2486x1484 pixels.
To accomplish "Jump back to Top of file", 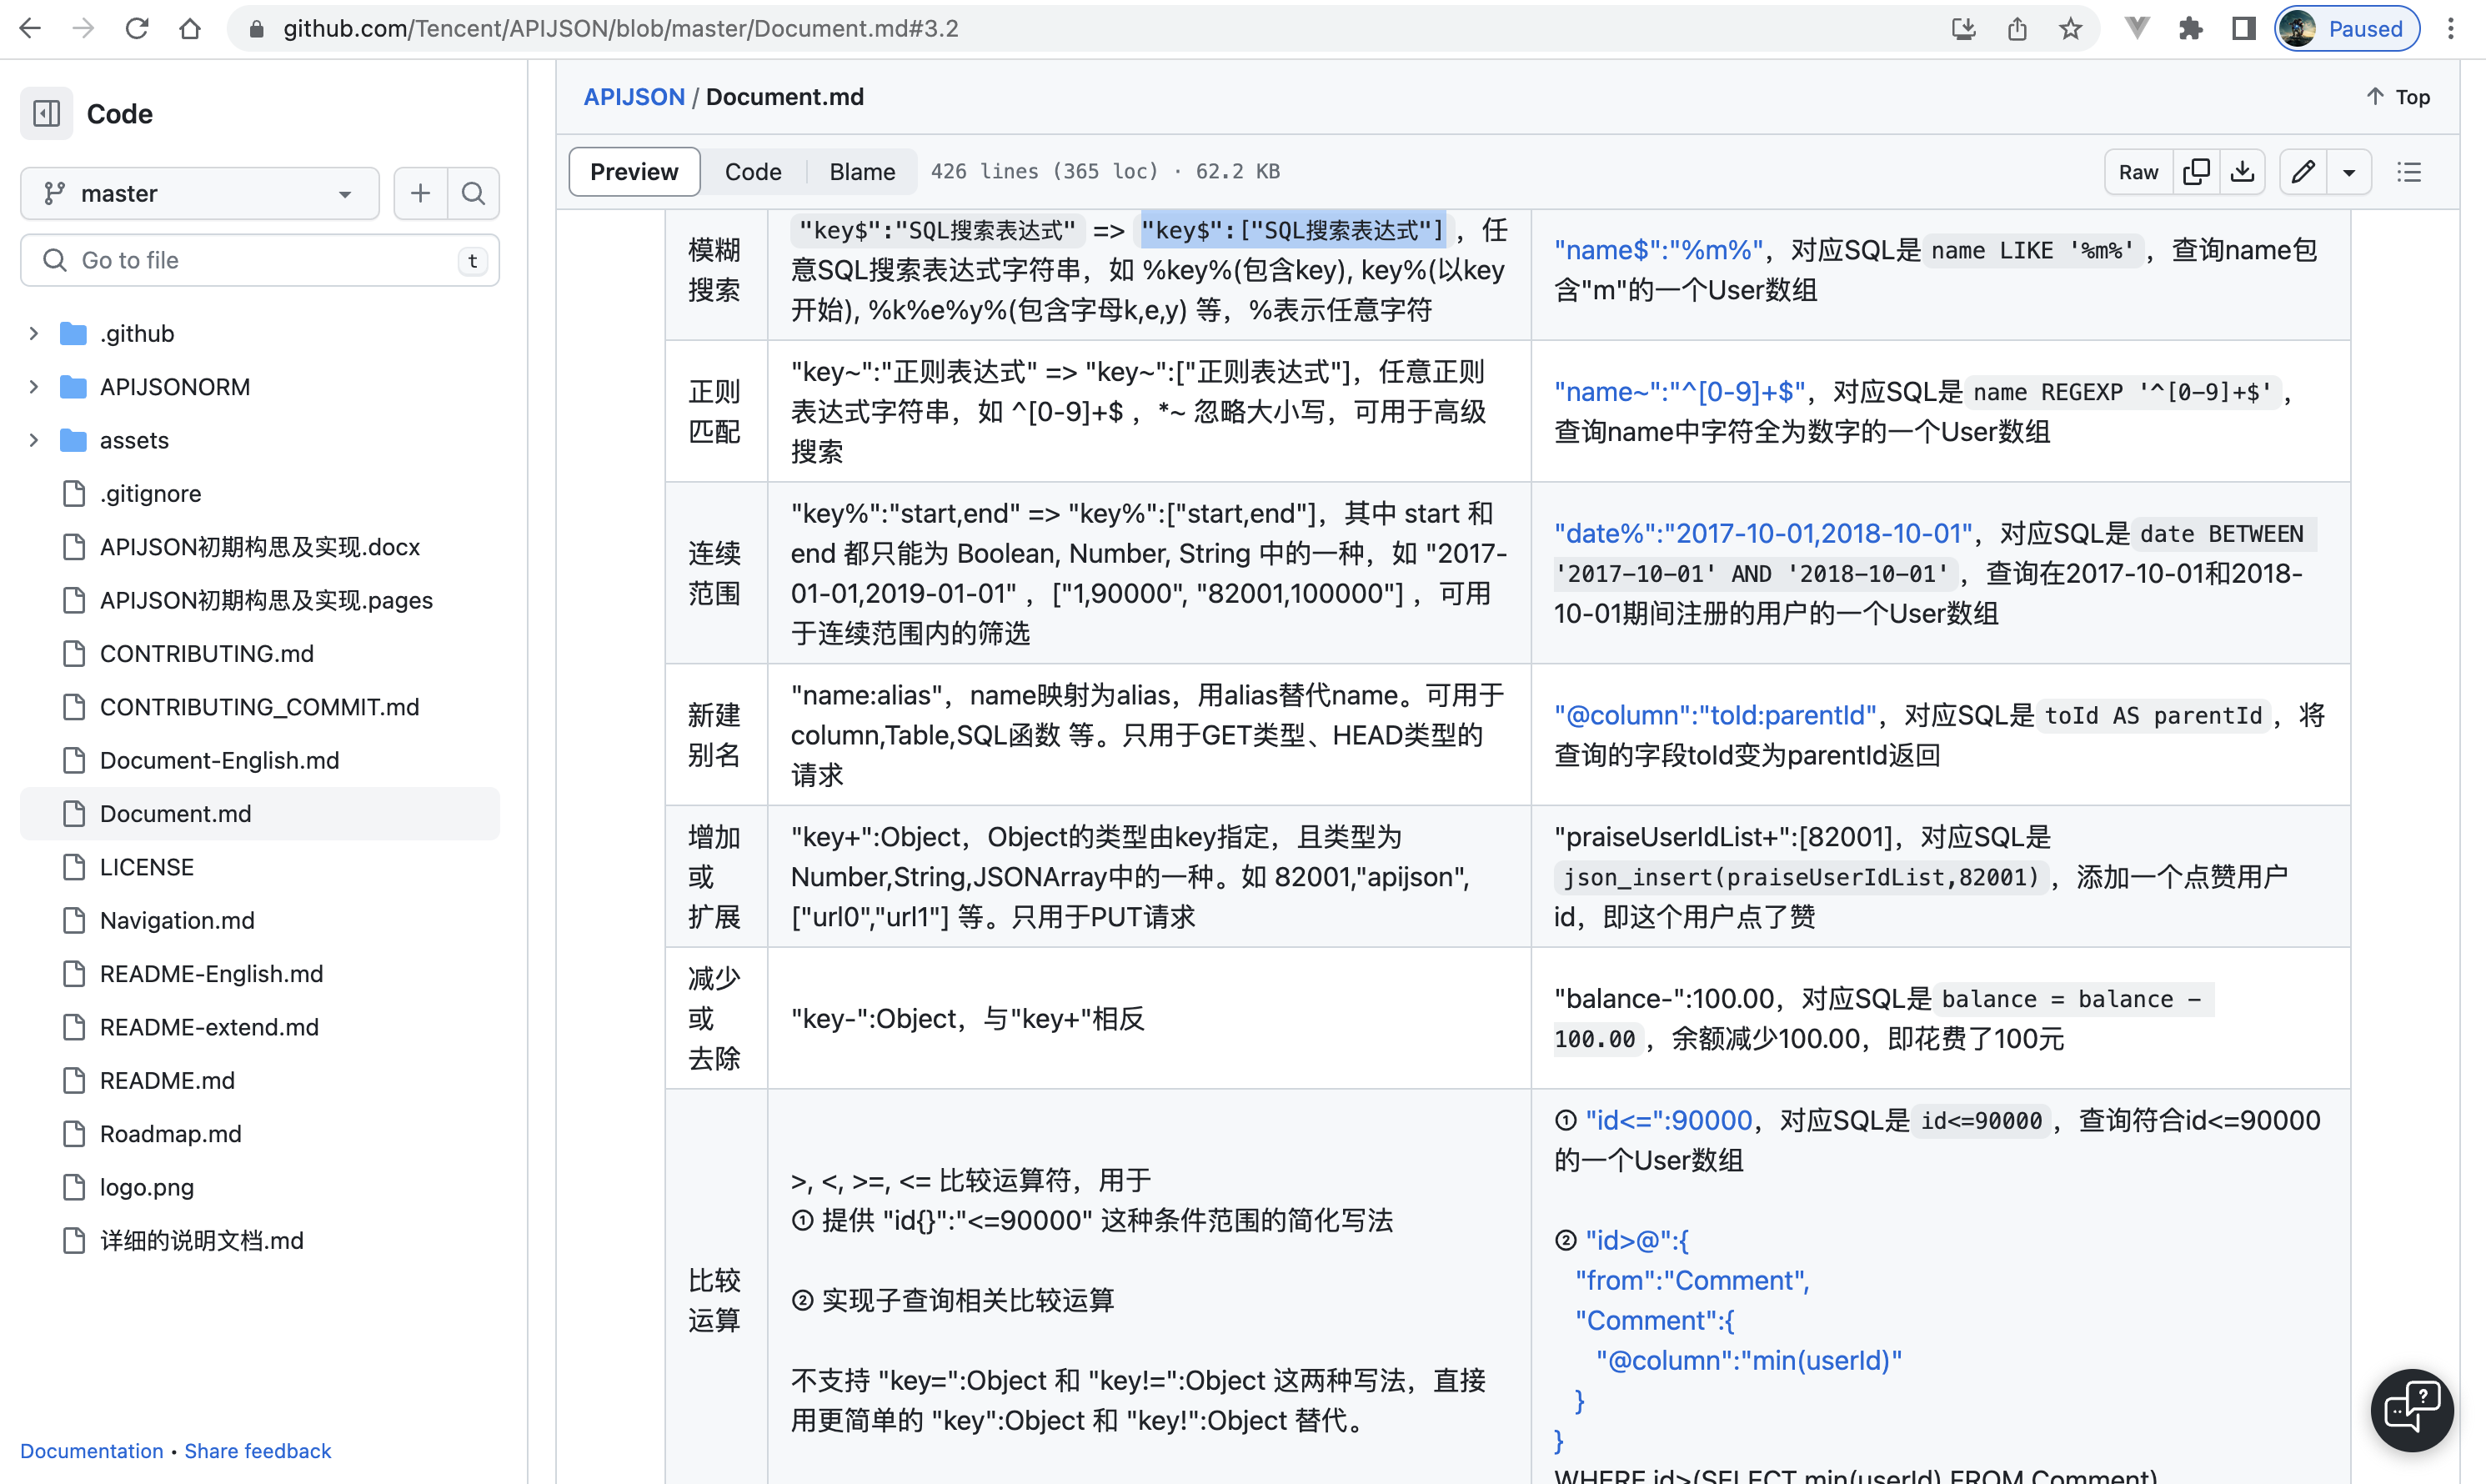I will [x=2397, y=96].
